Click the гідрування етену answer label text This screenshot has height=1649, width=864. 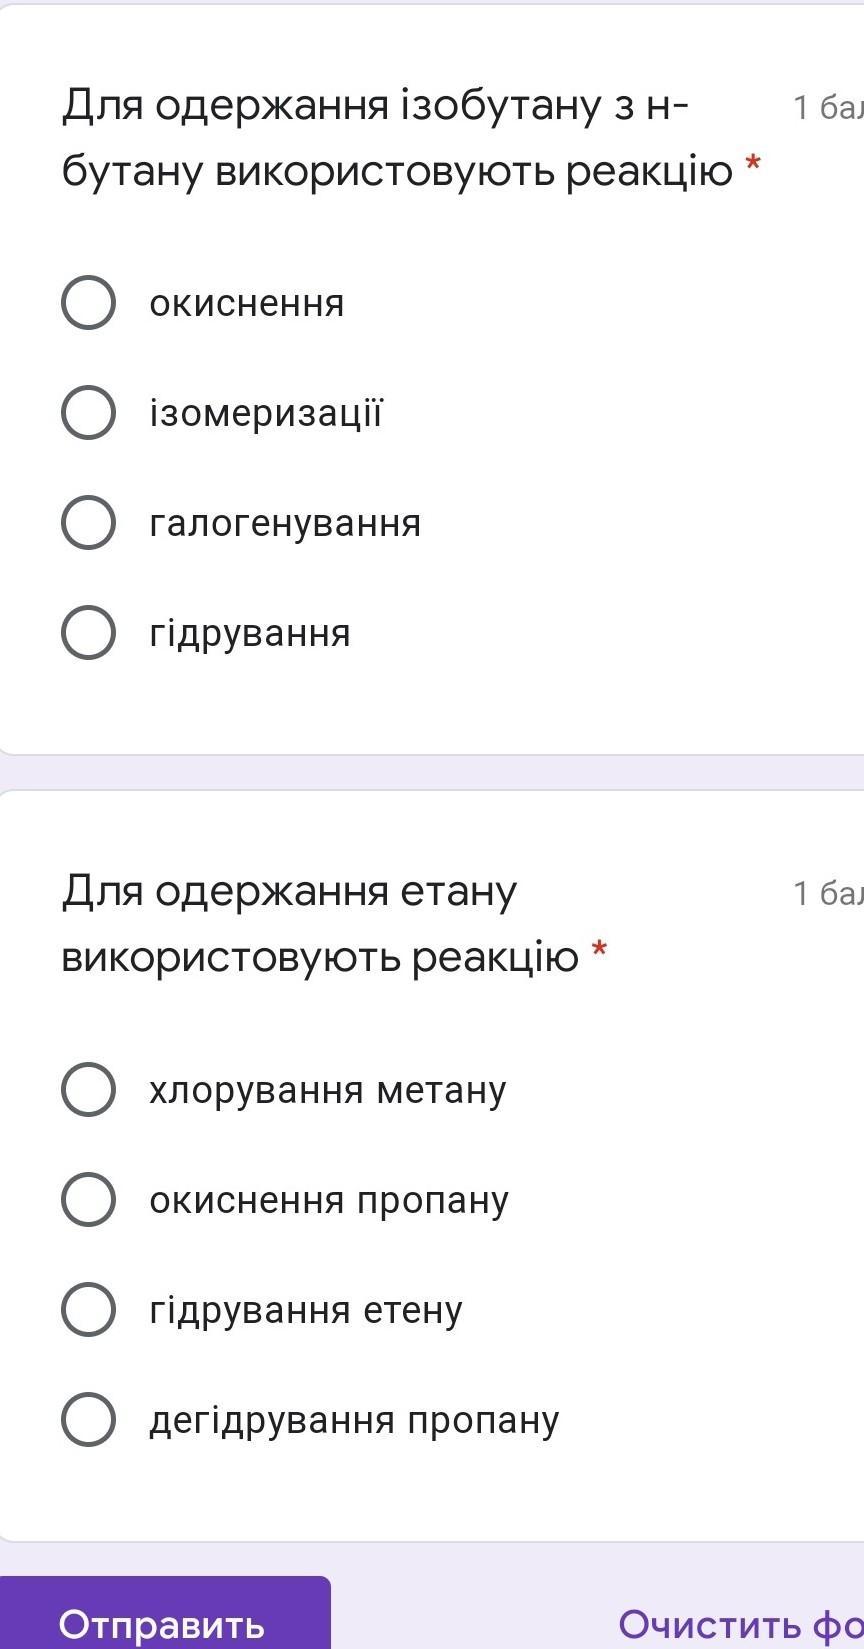pyautogui.click(x=306, y=1310)
